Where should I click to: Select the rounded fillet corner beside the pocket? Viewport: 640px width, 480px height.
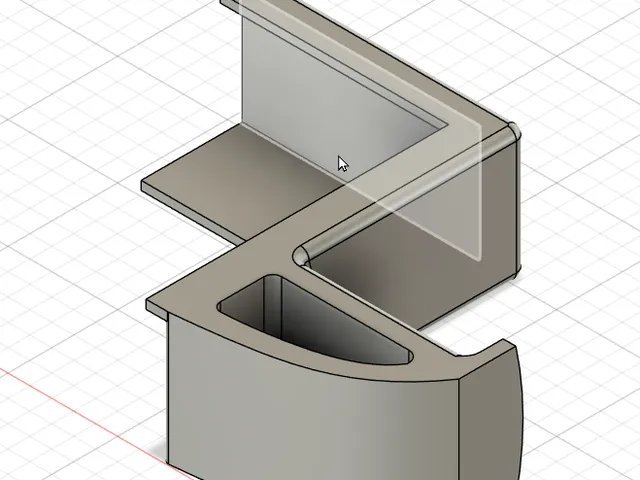[301, 255]
